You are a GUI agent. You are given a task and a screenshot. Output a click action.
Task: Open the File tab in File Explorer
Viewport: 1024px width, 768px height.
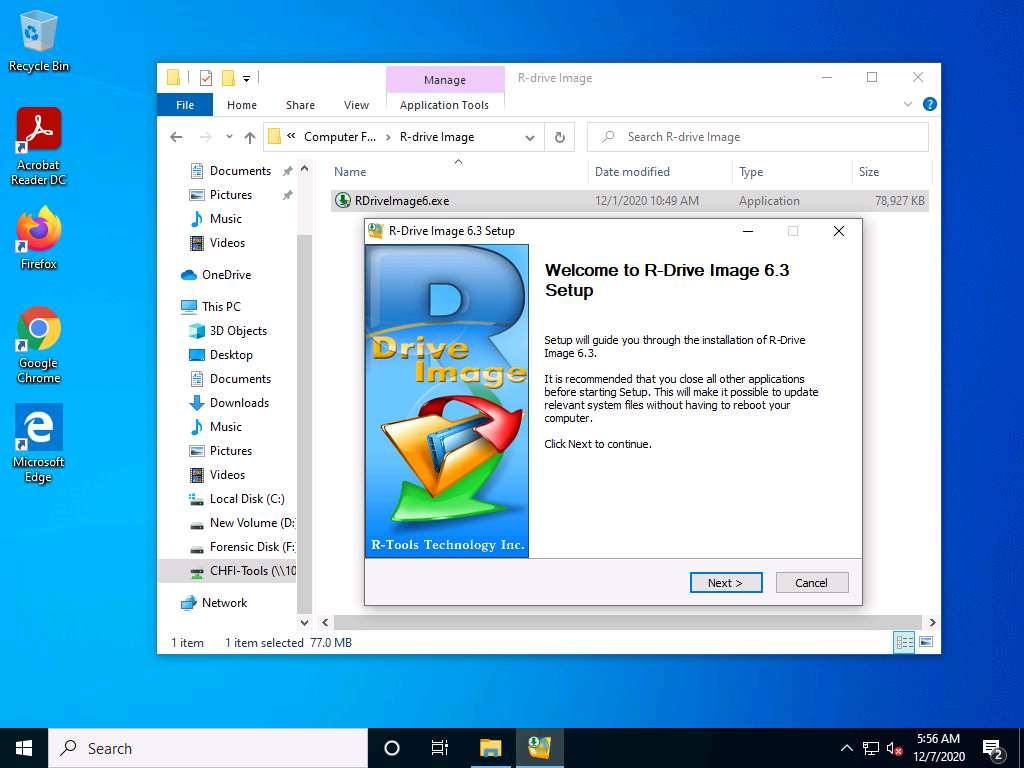click(185, 104)
